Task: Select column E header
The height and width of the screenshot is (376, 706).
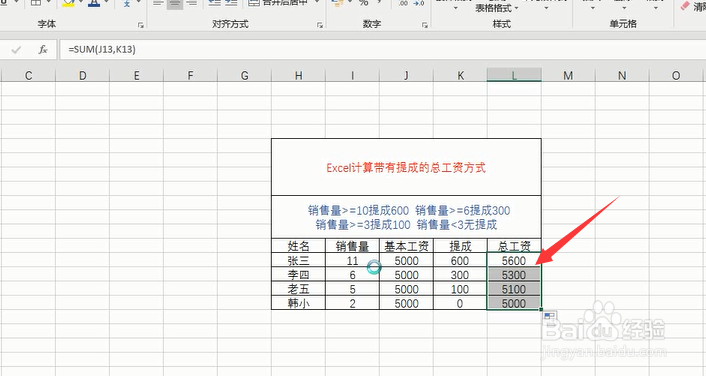Action: [136, 75]
